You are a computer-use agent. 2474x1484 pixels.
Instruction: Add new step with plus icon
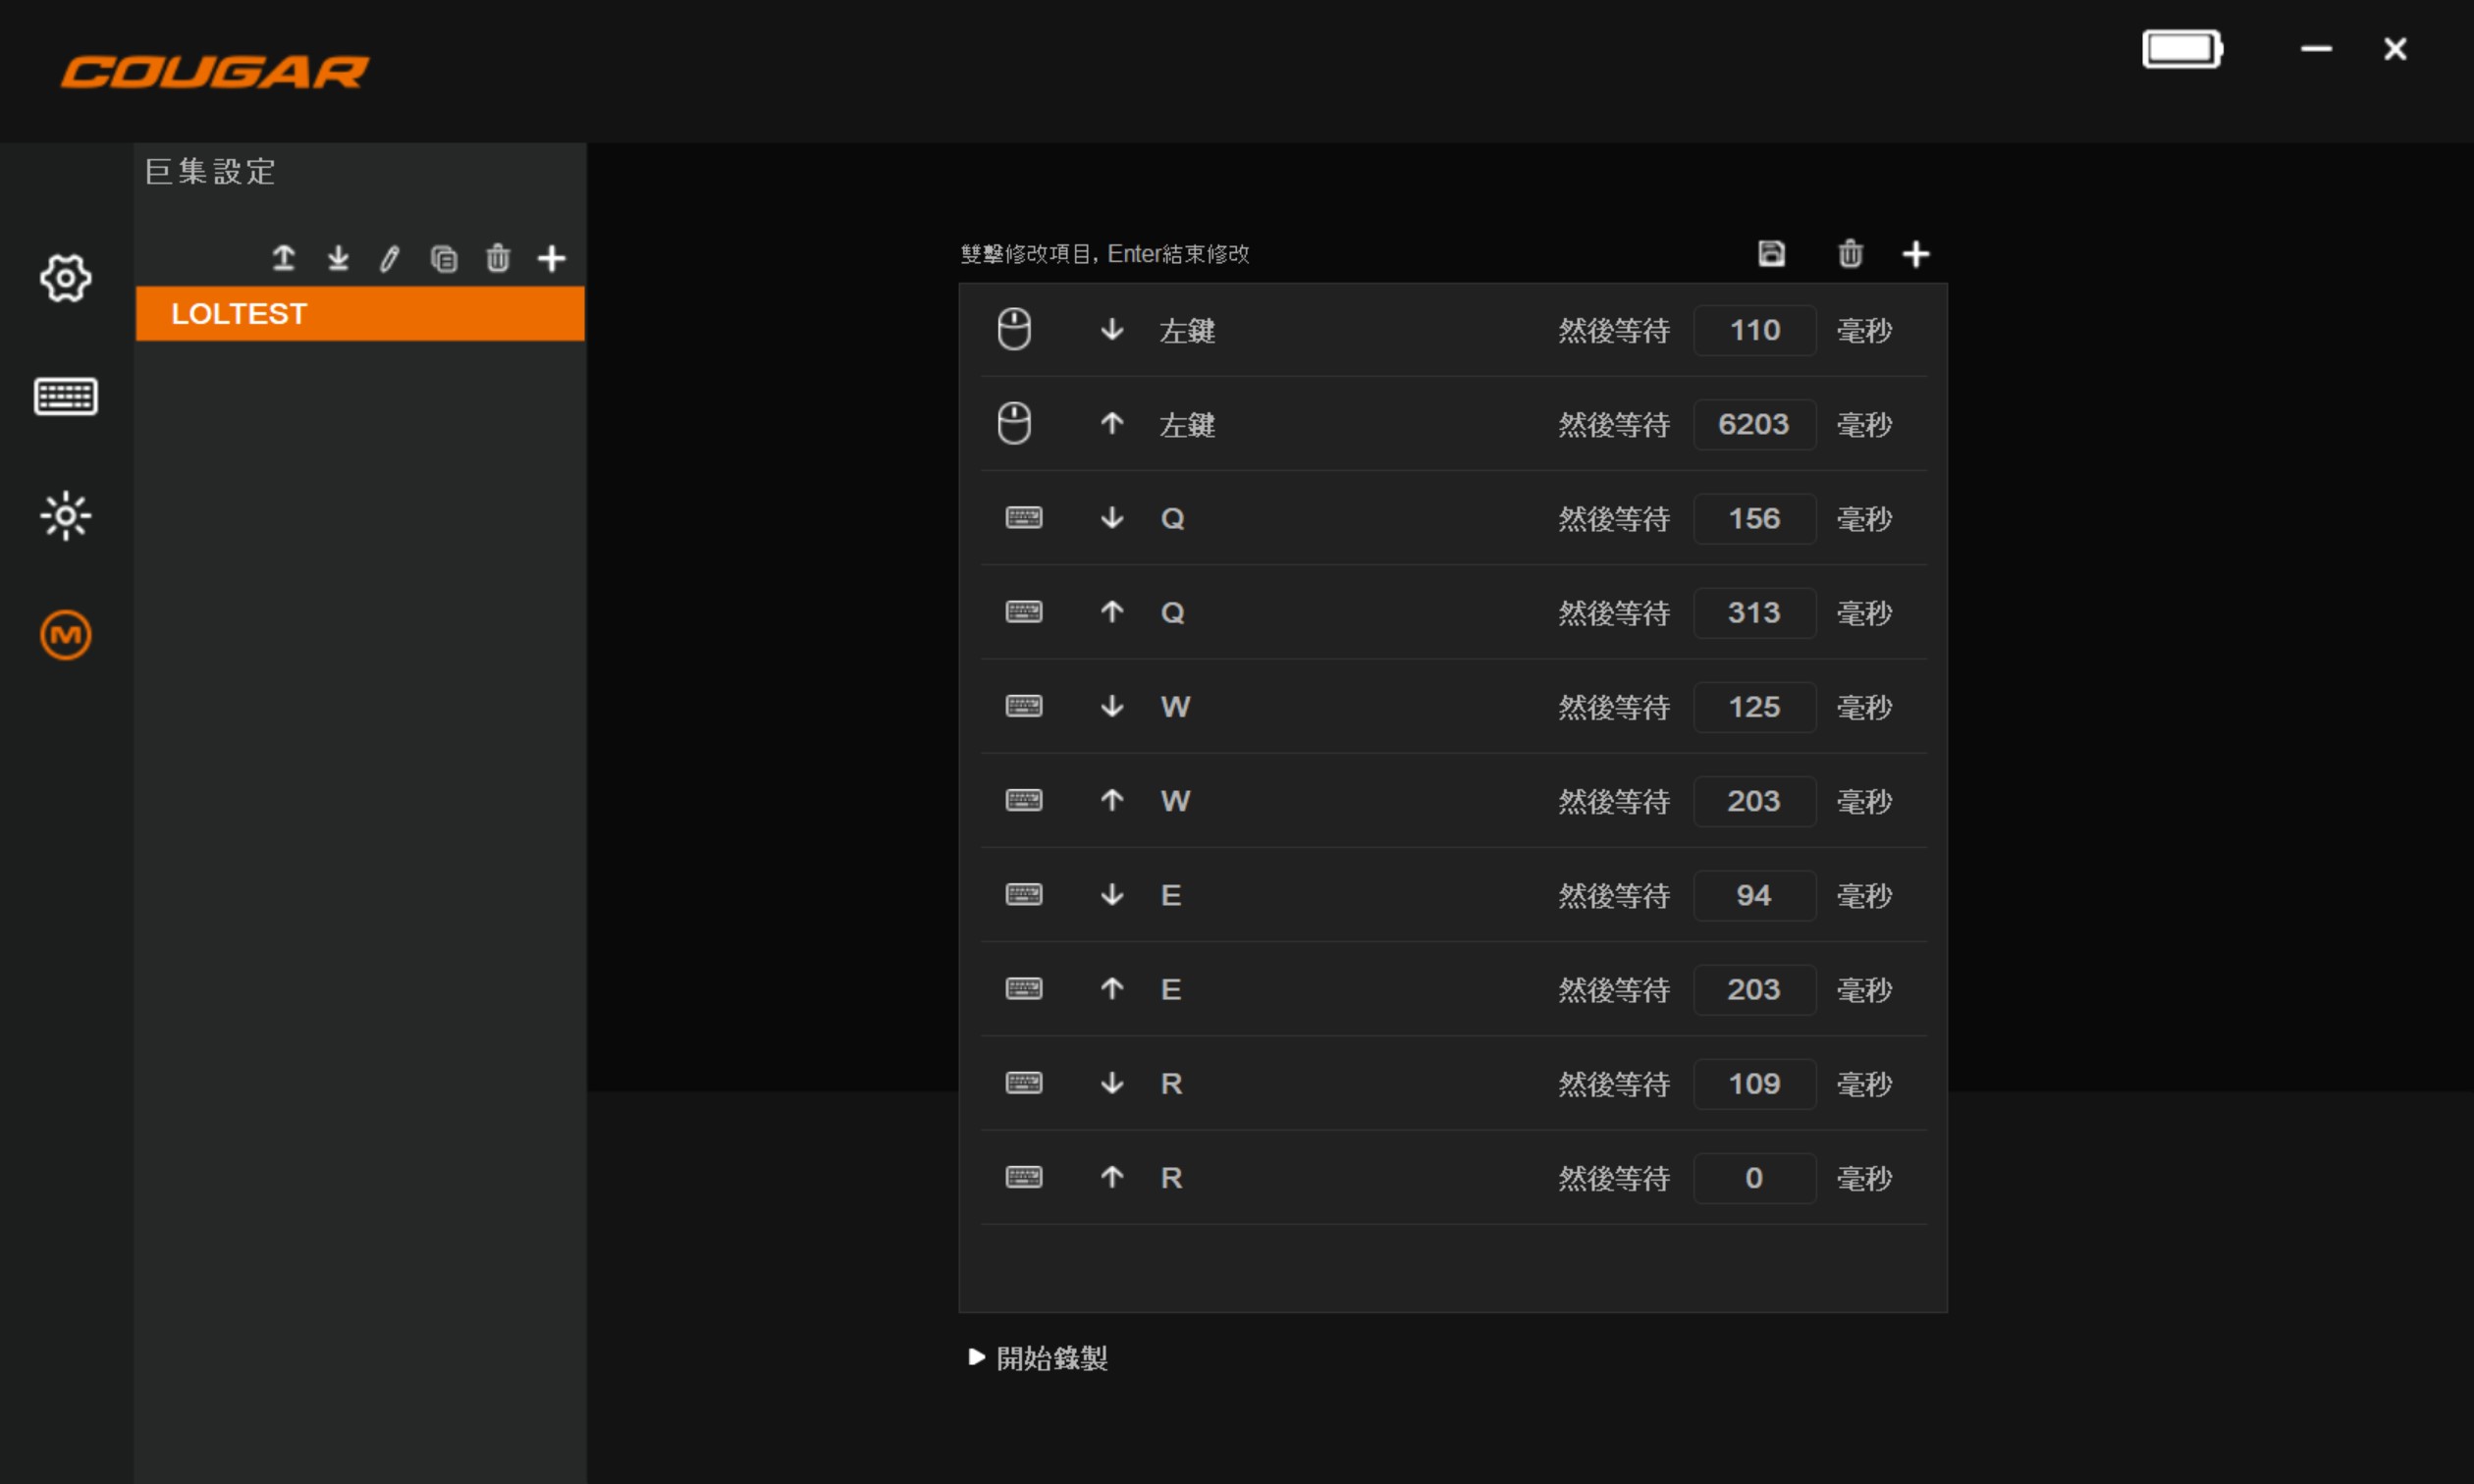point(1915,254)
